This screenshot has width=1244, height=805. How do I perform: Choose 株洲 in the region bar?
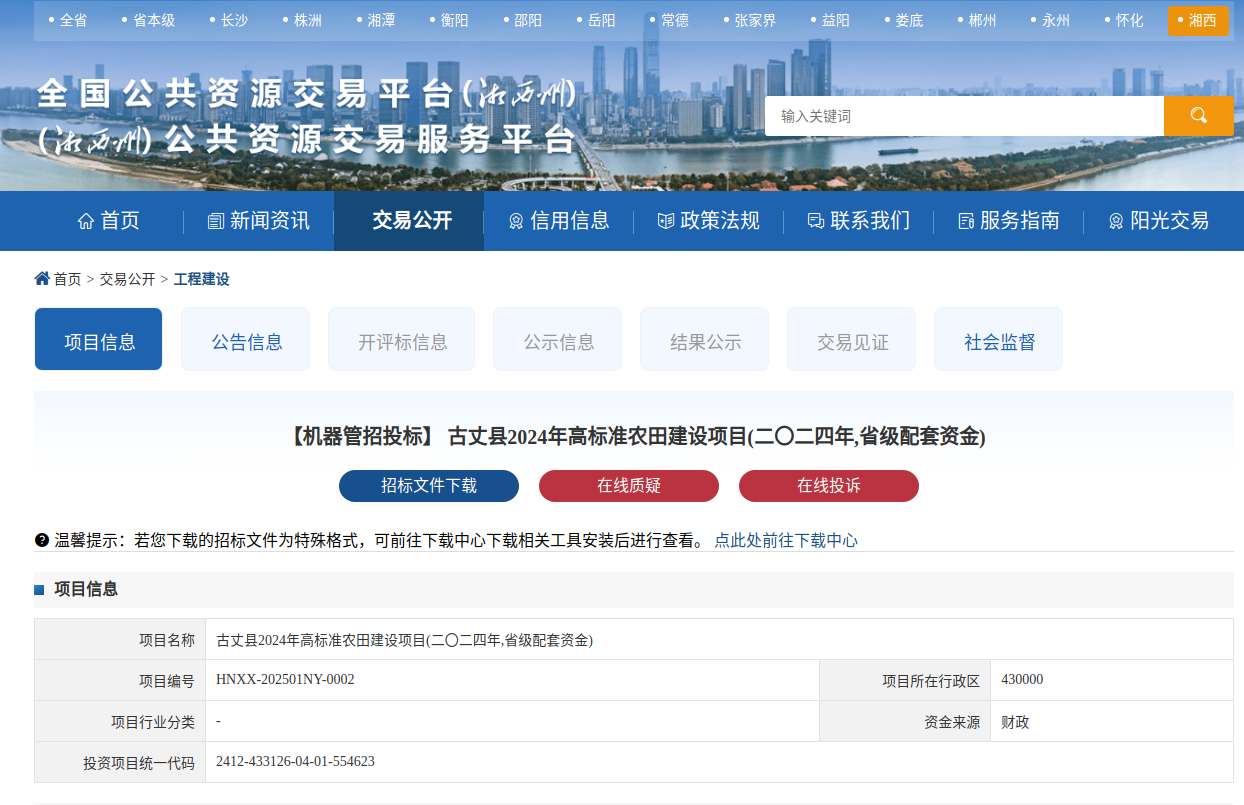(x=308, y=20)
